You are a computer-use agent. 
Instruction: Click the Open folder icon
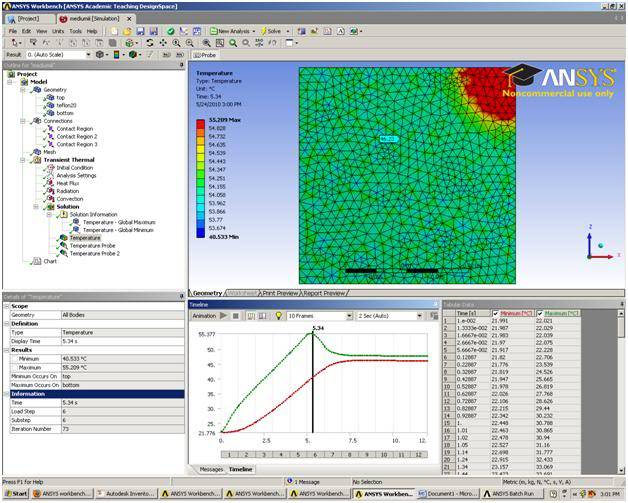(127, 31)
